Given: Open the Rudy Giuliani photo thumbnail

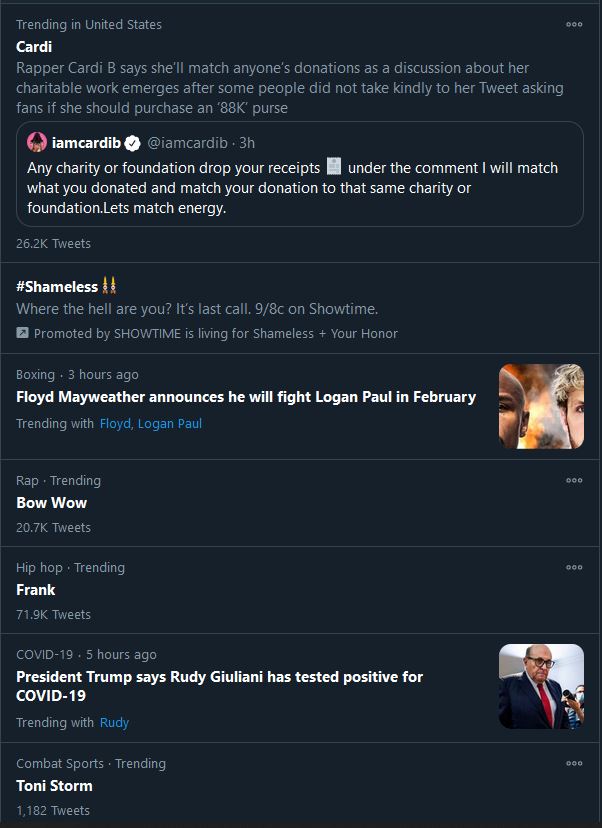Looking at the screenshot, I should [541, 686].
